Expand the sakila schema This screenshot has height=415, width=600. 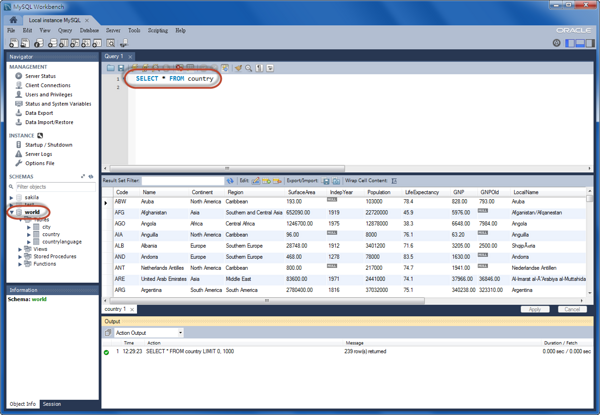click(x=12, y=197)
